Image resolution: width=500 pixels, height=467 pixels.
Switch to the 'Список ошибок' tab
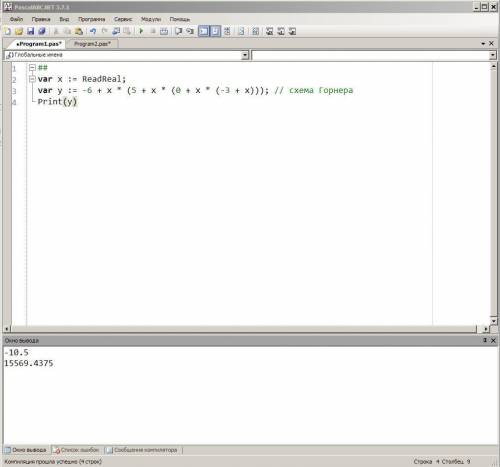point(77,450)
